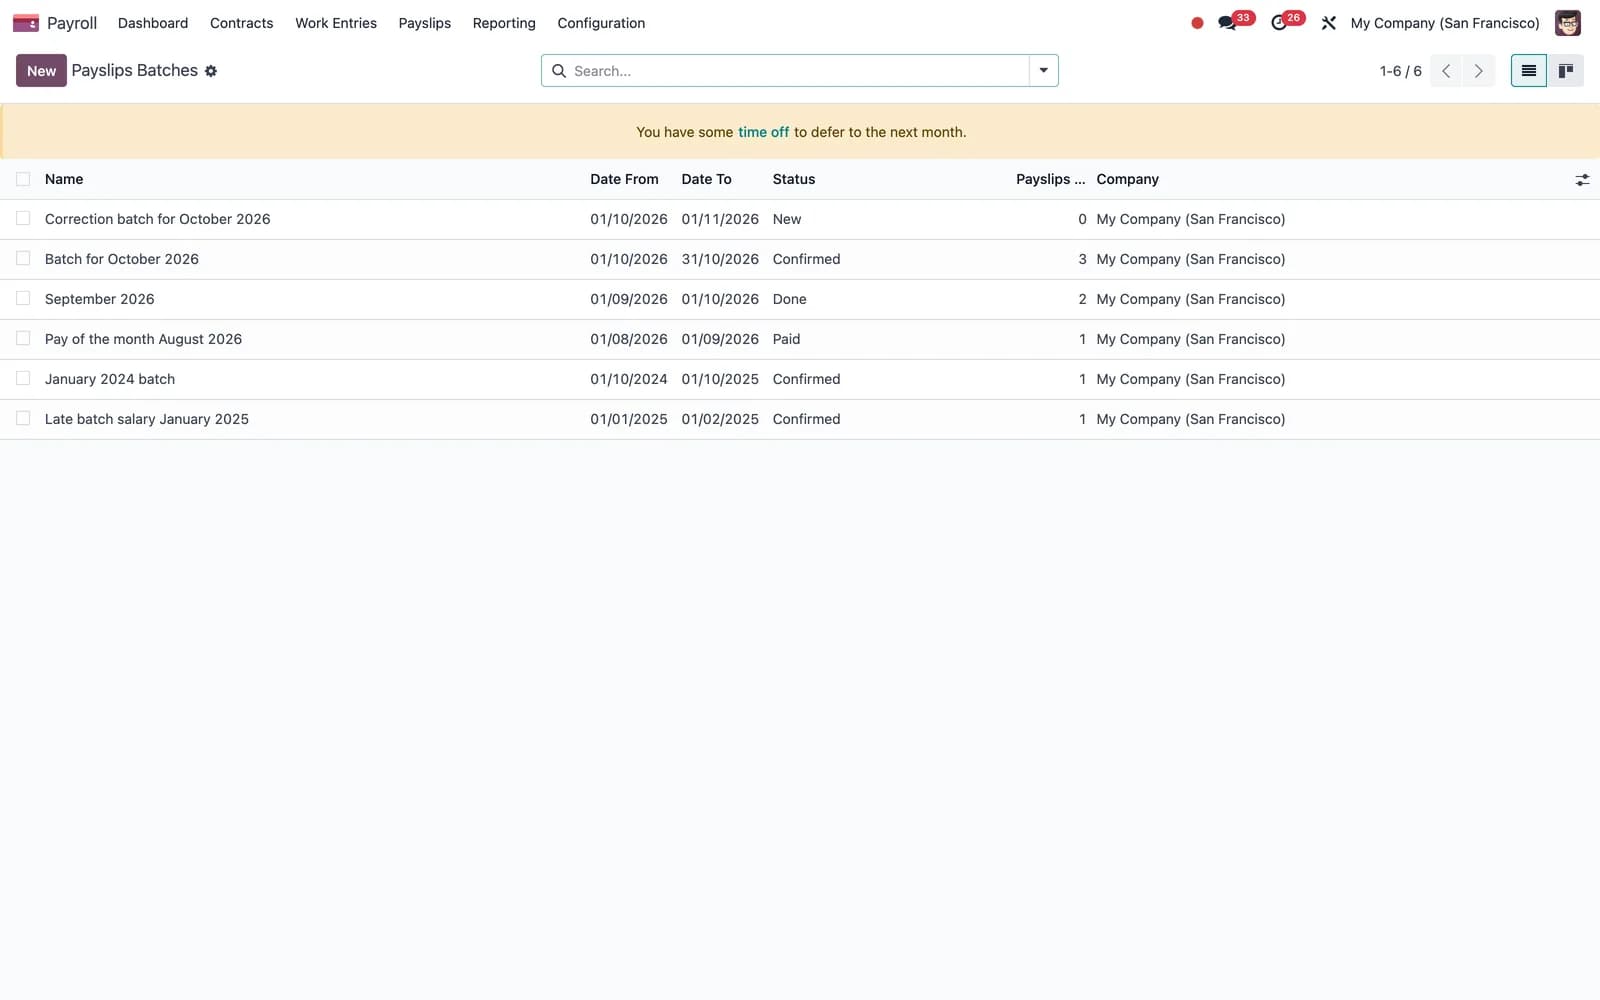Screen dimensions: 1600x1000
Task: Switch to kanban view
Action: pos(1565,71)
